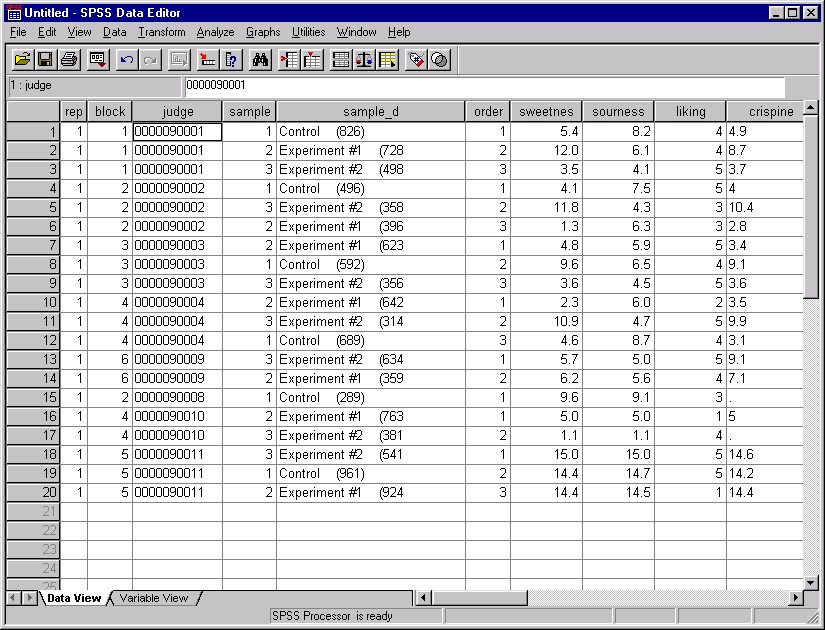825x630 pixels.
Task: Open the Graphs menu
Action: tap(263, 32)
